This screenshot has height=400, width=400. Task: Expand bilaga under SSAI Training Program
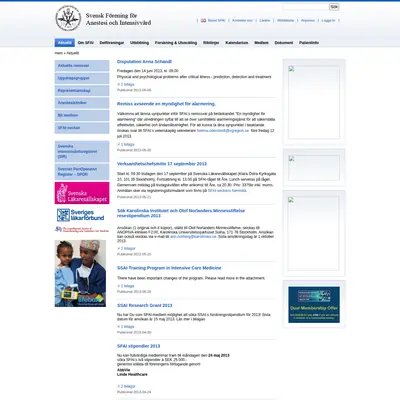pyautogui.click(x=126, y=286)
